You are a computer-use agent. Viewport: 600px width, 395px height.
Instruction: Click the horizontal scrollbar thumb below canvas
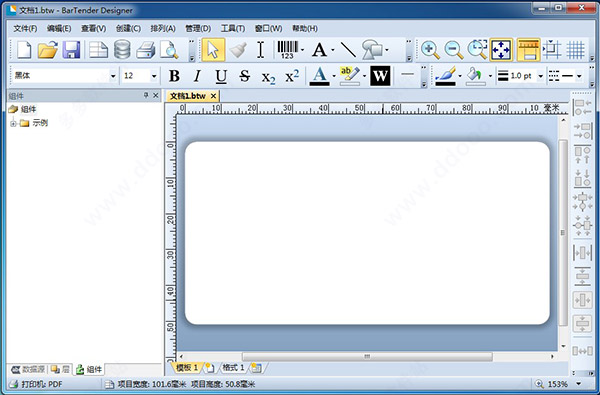367,357
